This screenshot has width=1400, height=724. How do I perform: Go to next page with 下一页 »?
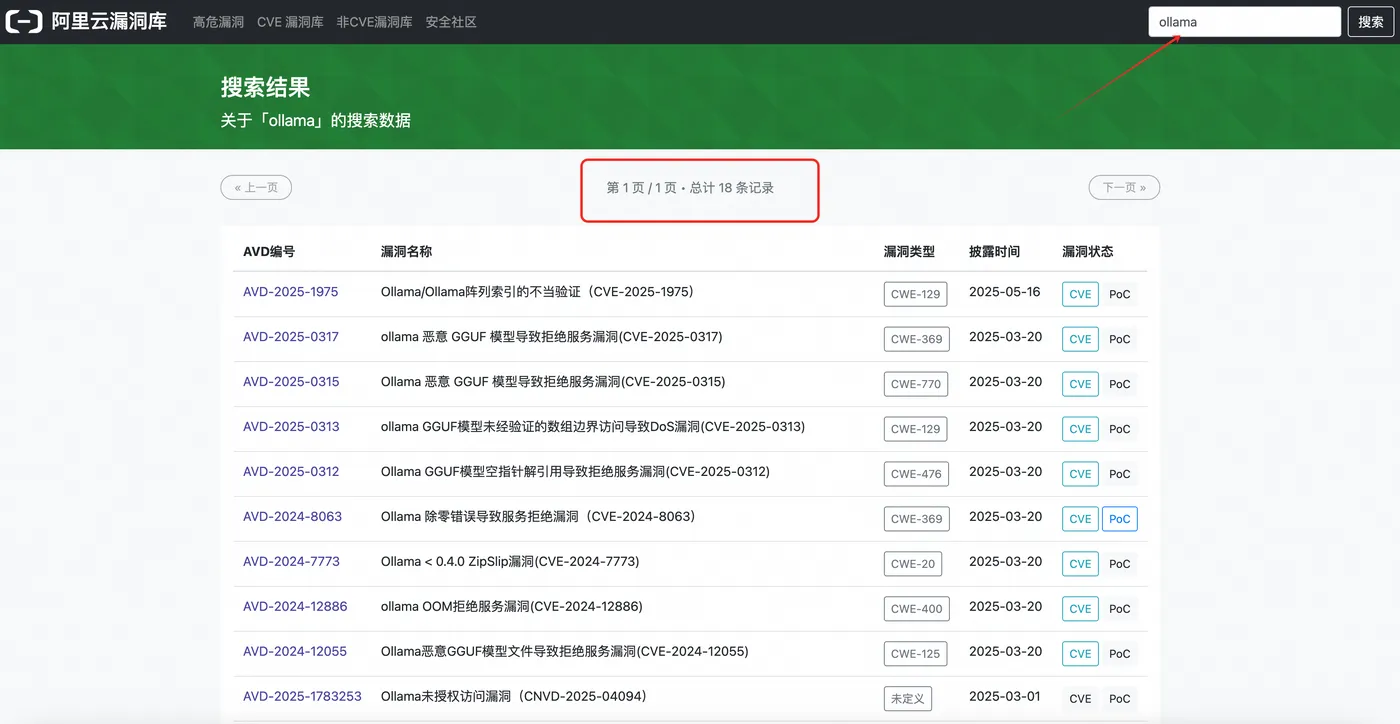pos(1124,187)
